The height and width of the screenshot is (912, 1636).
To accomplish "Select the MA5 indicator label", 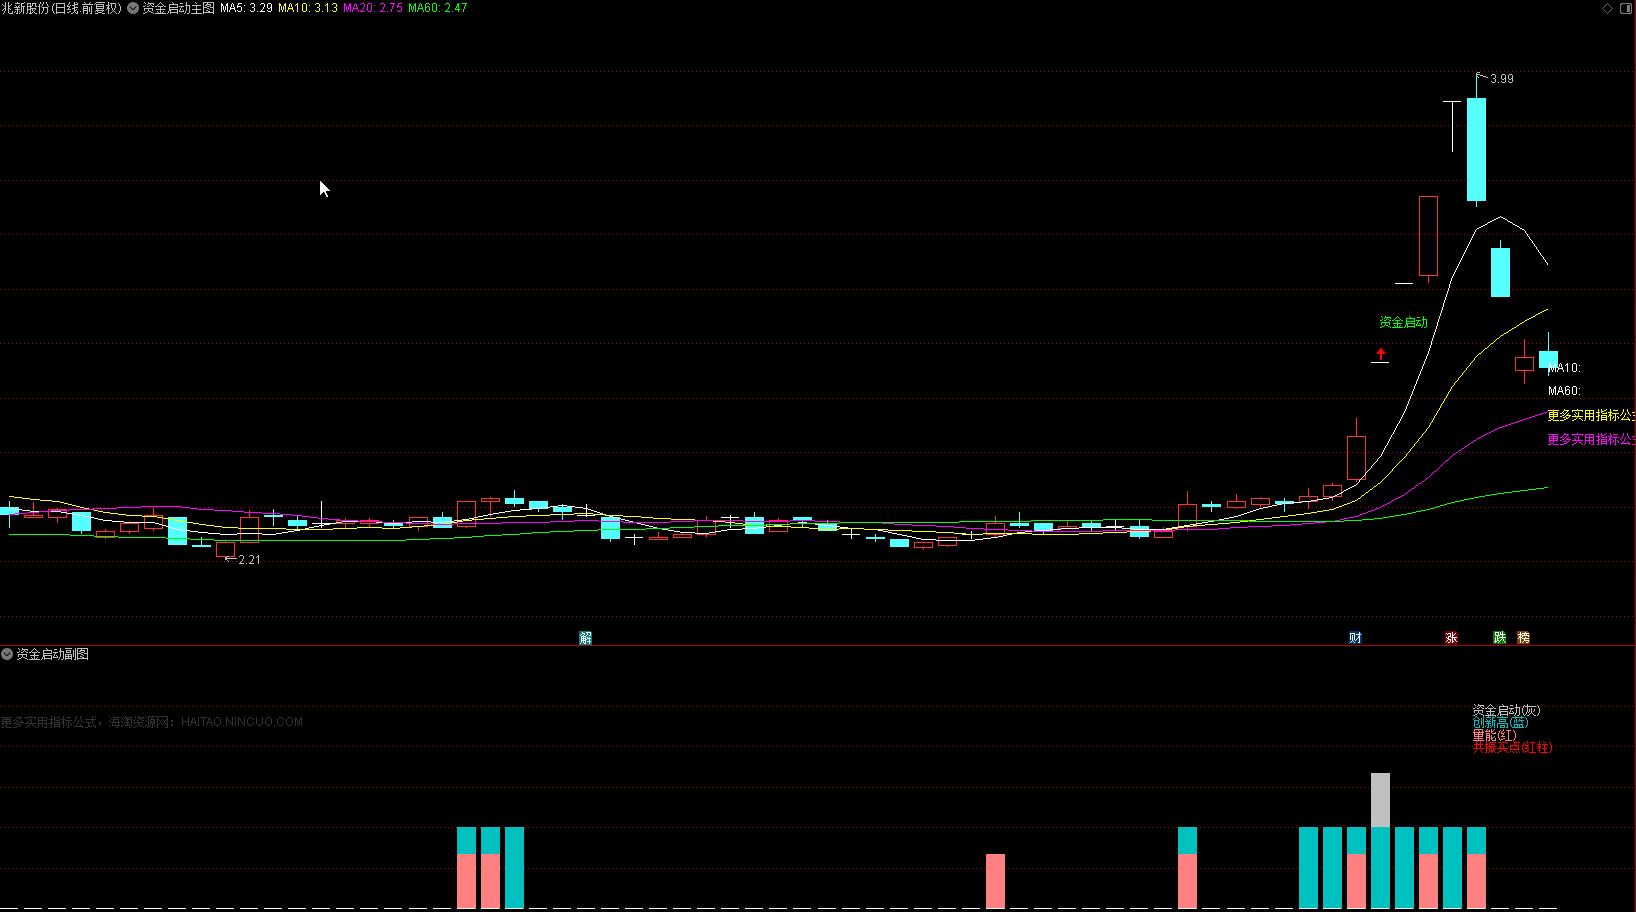I will point(246,8).
